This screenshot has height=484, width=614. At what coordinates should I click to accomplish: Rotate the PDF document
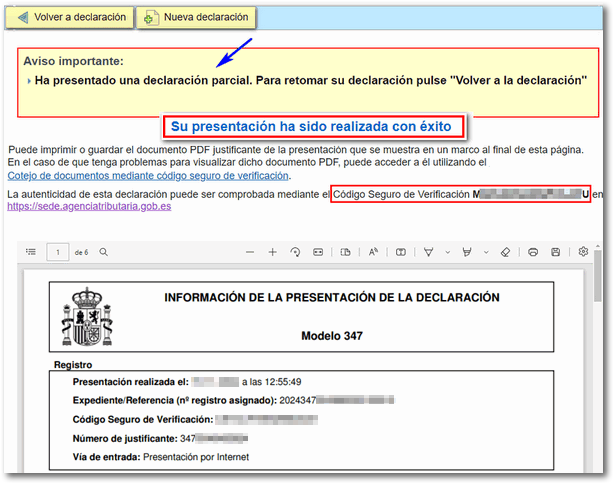point(295,252)
